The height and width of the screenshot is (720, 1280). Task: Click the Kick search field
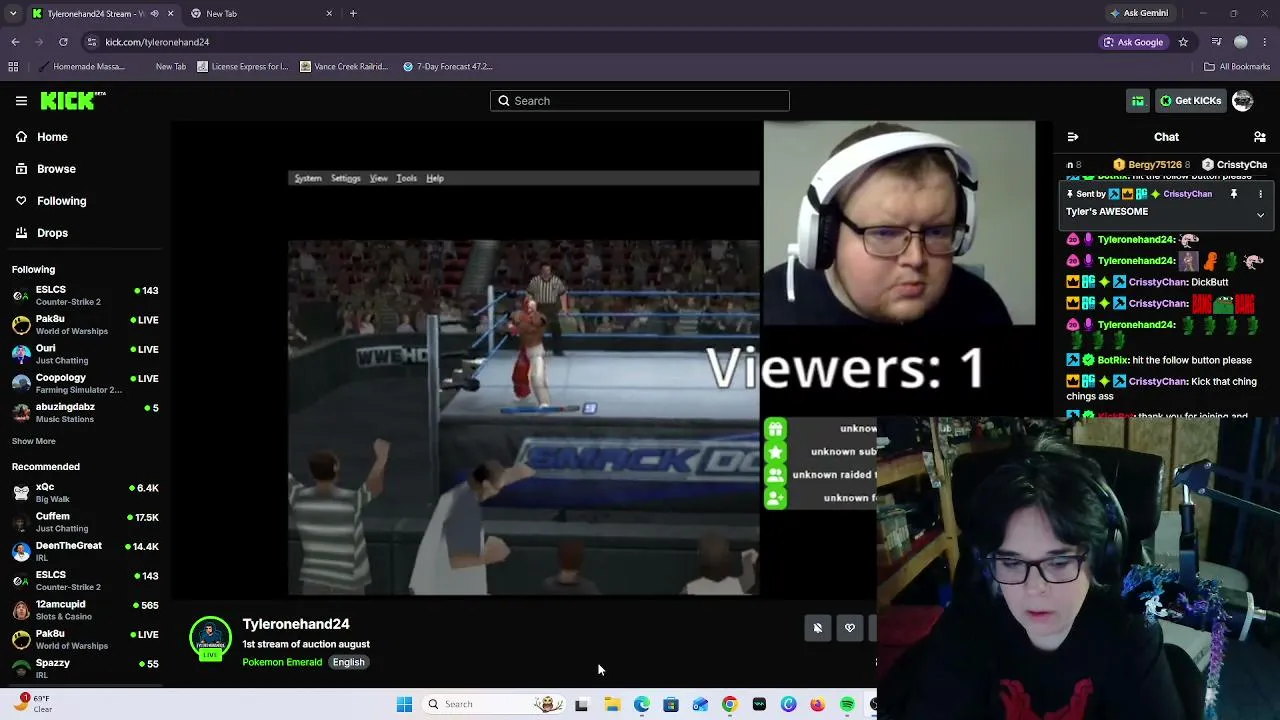pos(640,101)
